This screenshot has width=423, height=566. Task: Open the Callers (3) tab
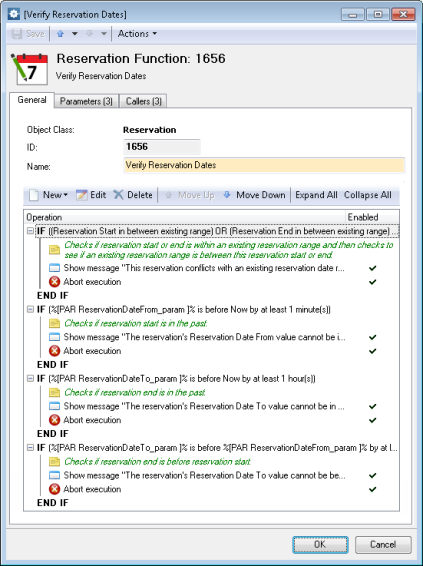coord(143,101)
